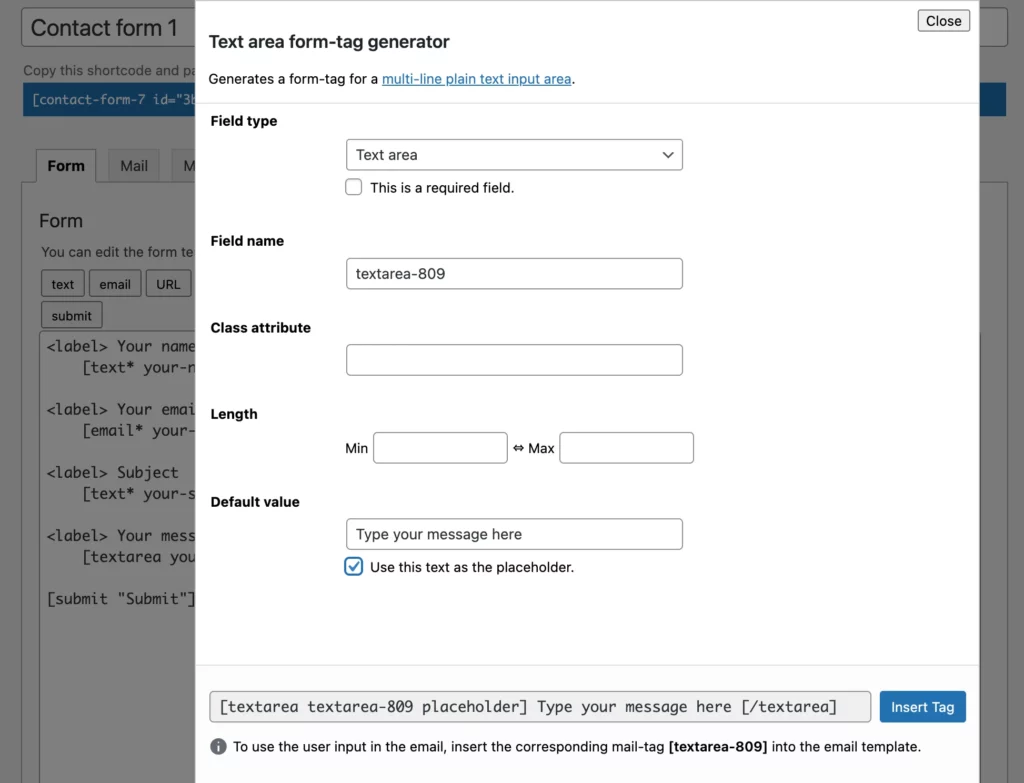
Task: Click the Max length field
Action: point(626,448)
